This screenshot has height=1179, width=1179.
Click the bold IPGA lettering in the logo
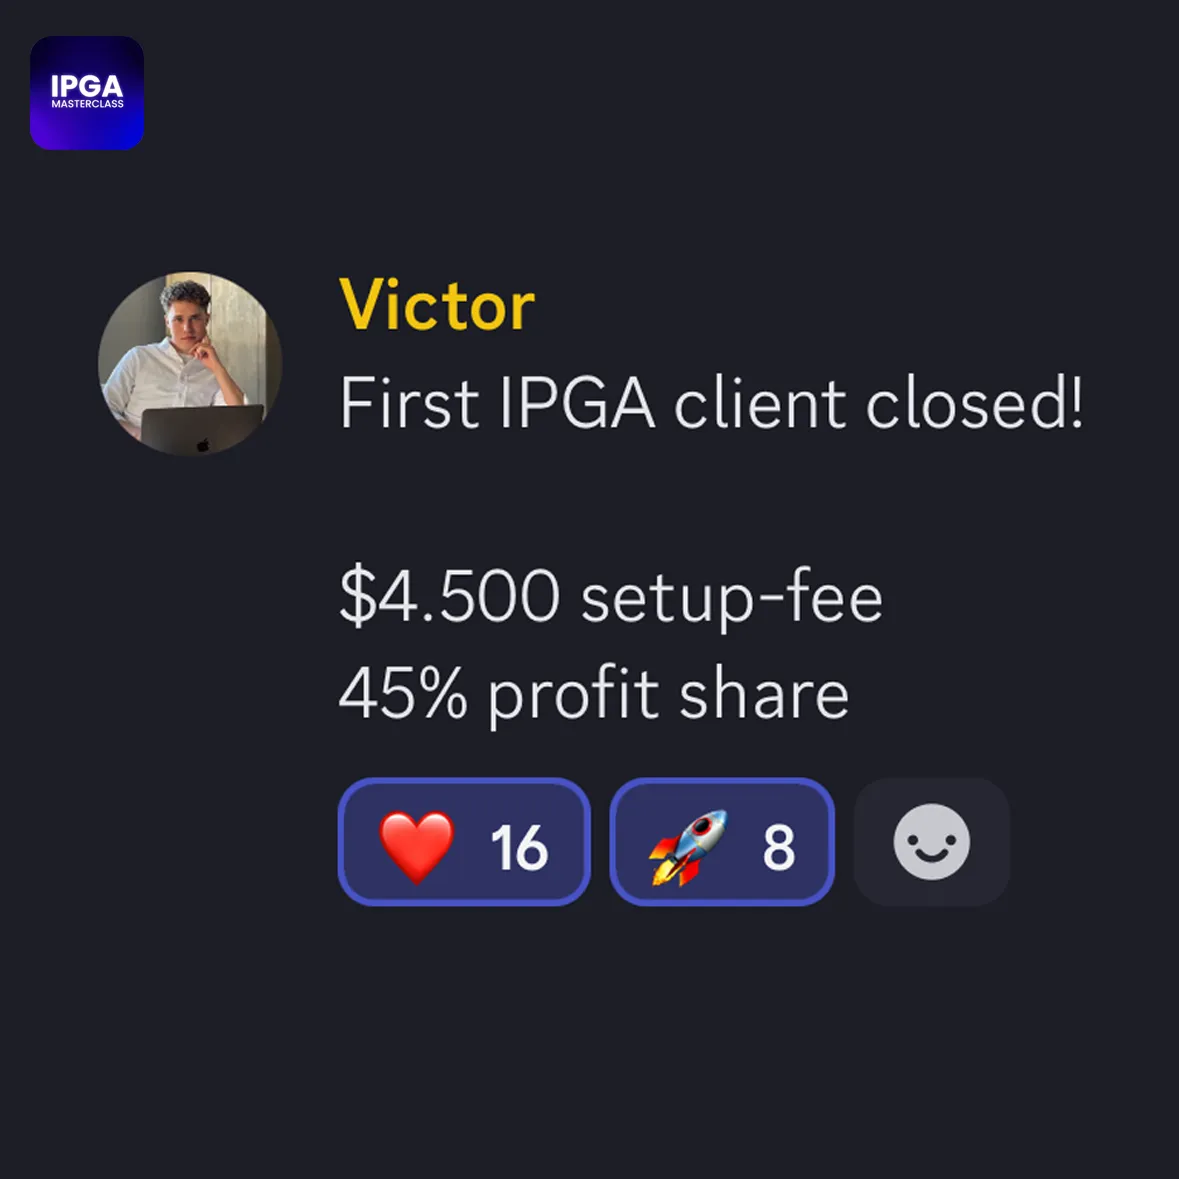click(86, 86)
